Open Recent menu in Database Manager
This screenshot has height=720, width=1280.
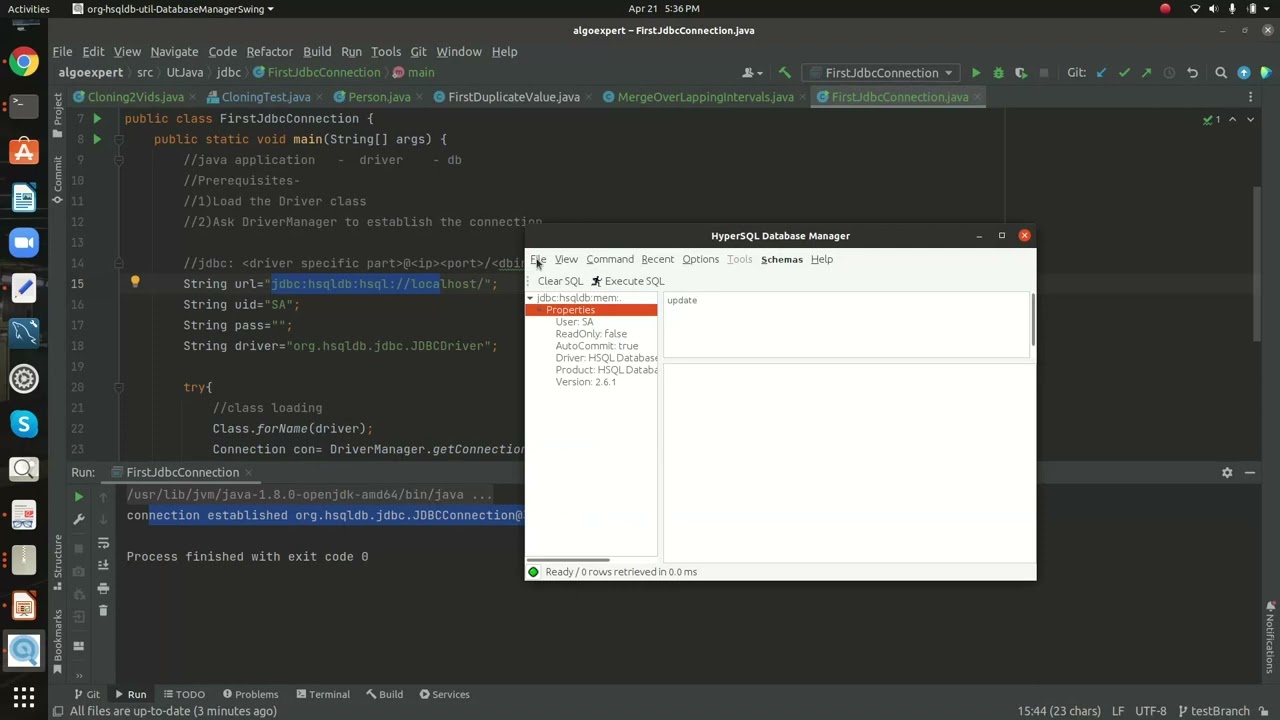pyautogui.click(x=657, y=259)
